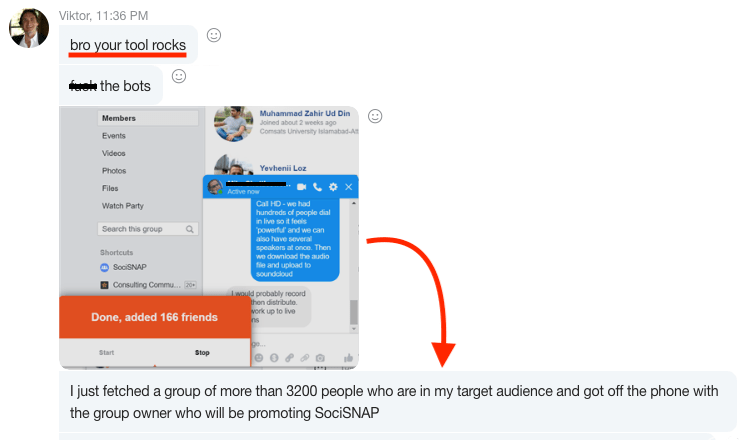Click the Search this group field
Screen dimensions: 745x440
coord(148,229)
